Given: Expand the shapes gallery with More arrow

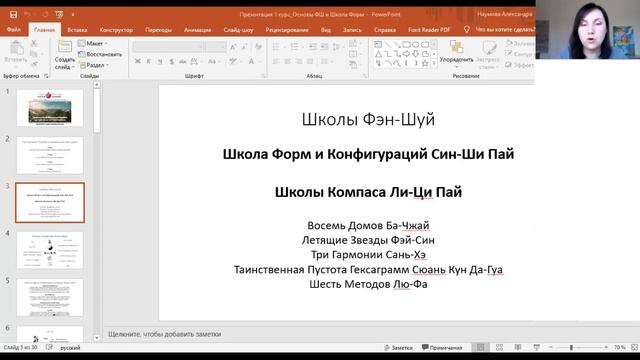Looking at the screenshot, I should click(434, 63).
